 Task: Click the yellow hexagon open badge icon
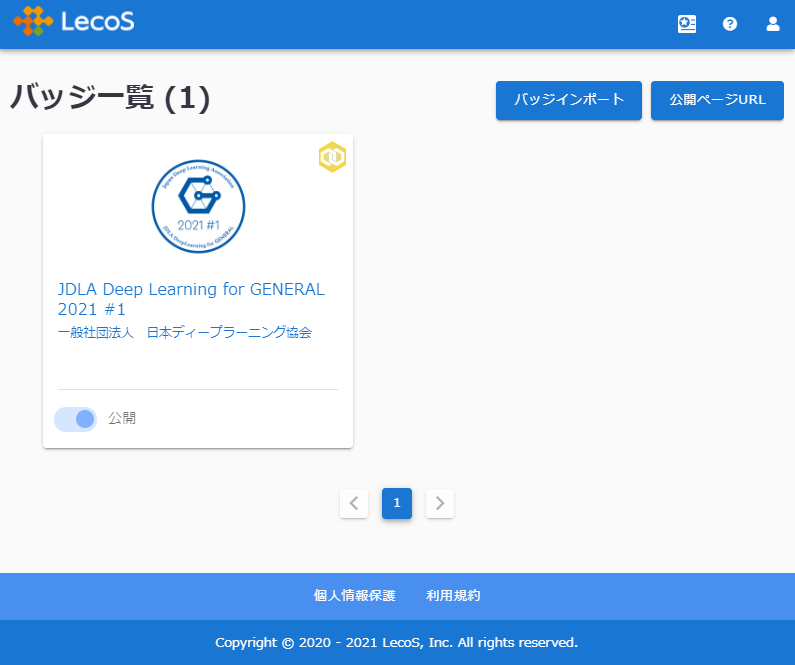coord(332,157)
